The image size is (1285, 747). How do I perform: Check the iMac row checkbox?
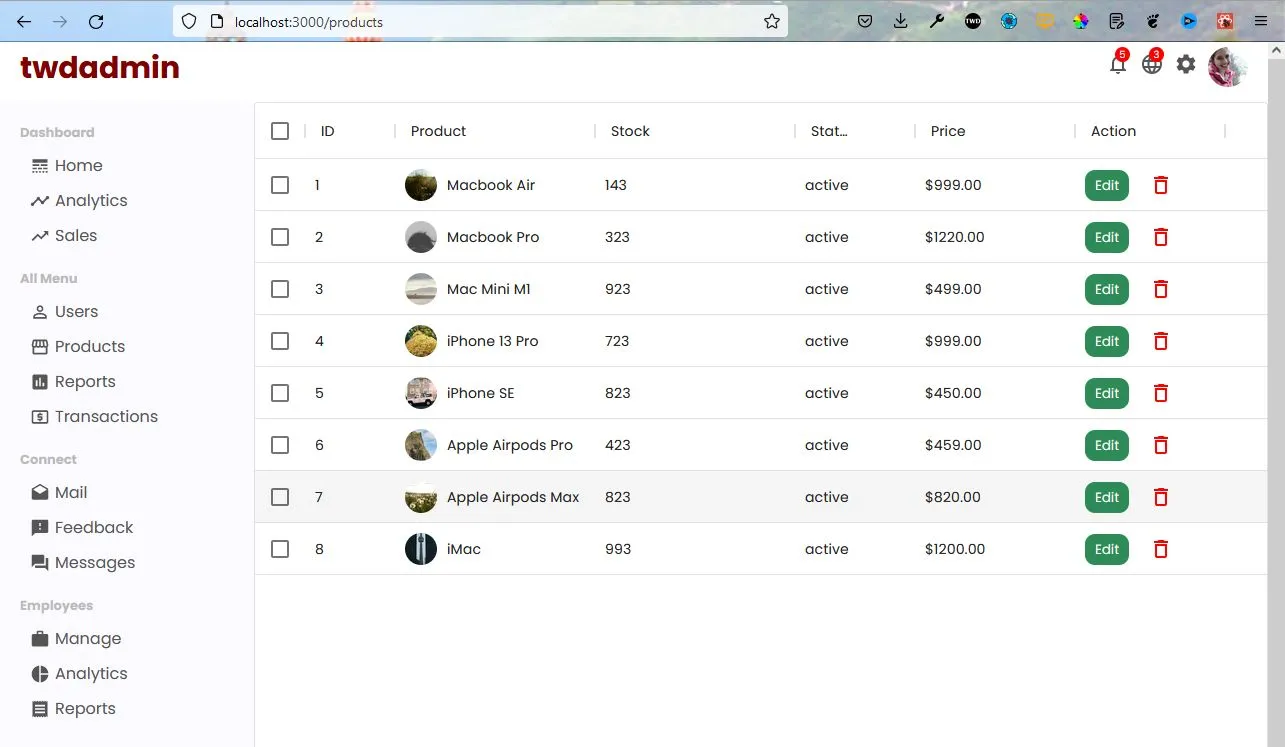(280, 549)
